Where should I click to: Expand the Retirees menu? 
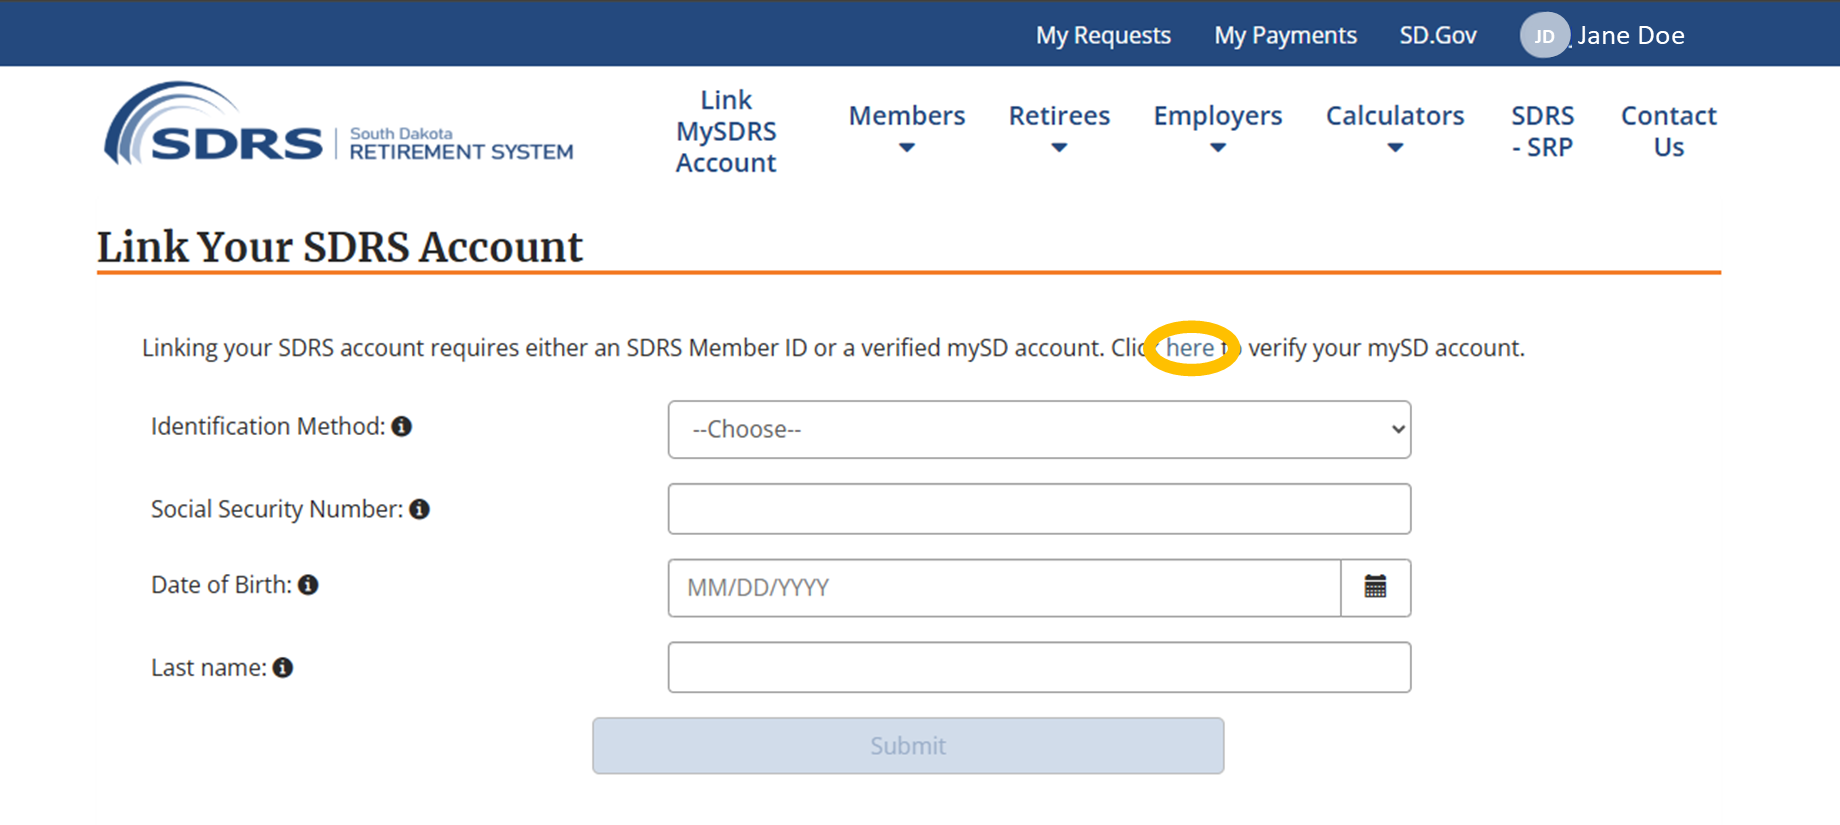click(1059, 129)
